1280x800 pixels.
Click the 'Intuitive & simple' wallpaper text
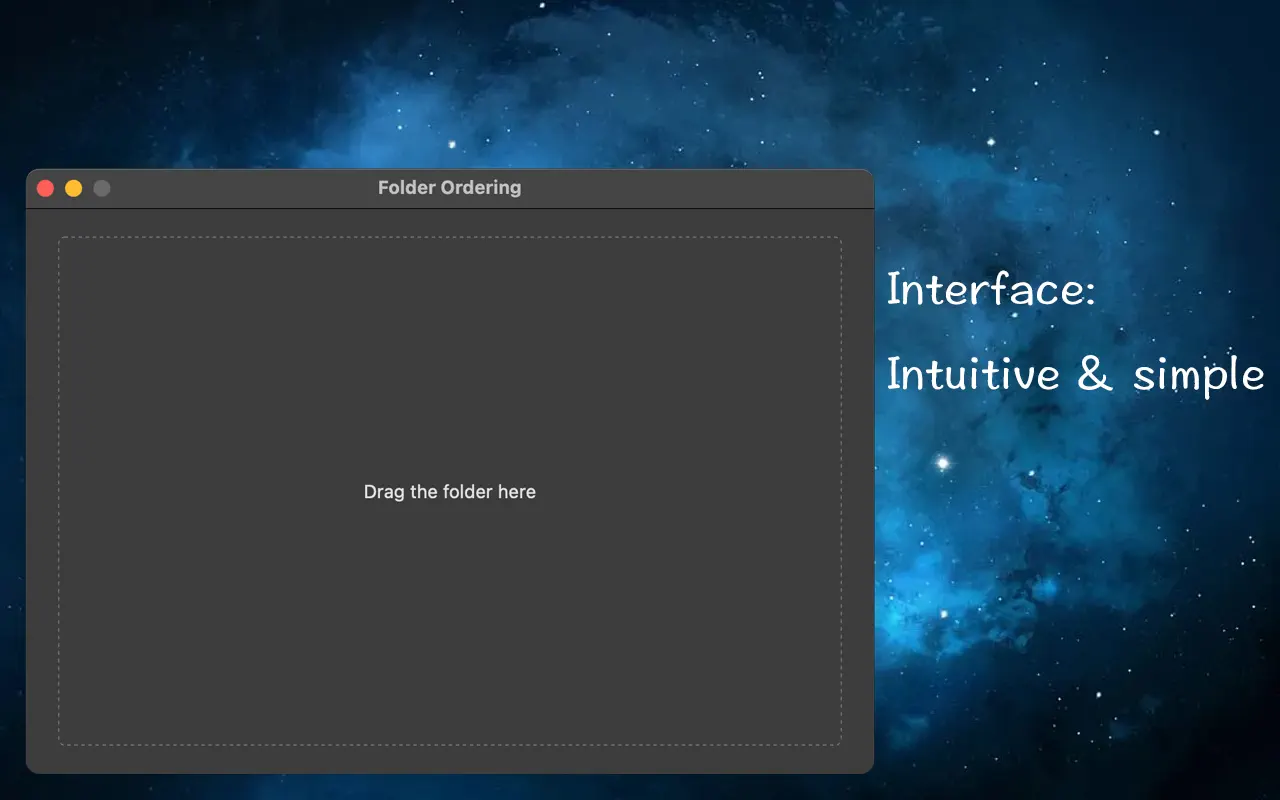coord(1074,375)
